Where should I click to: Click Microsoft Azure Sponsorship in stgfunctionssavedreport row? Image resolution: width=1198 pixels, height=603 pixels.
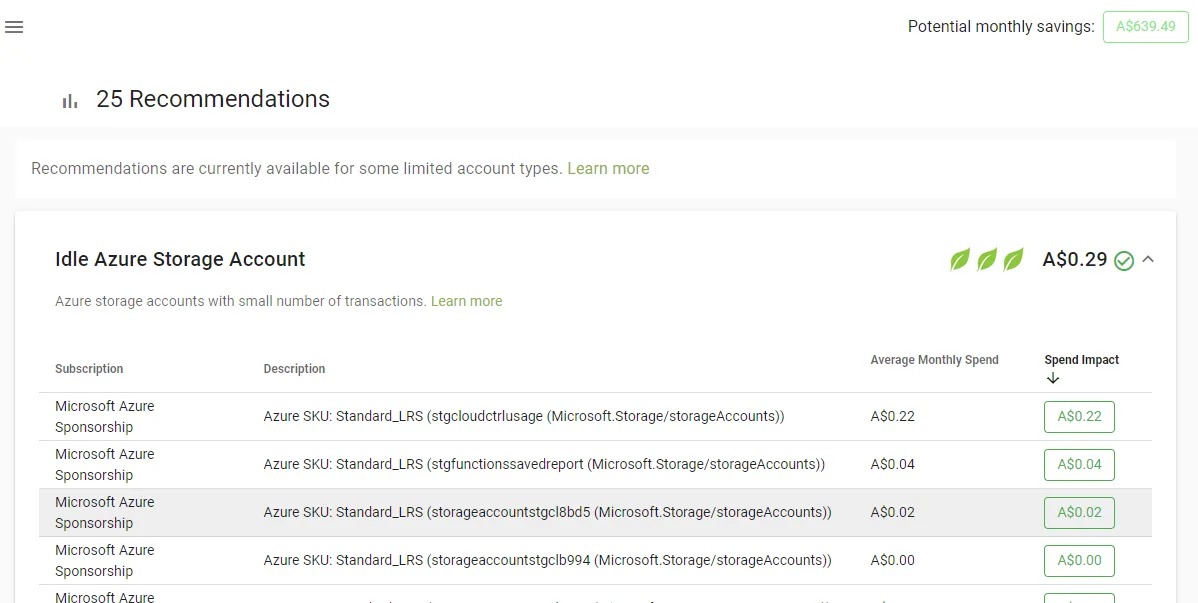coord(105,465)
